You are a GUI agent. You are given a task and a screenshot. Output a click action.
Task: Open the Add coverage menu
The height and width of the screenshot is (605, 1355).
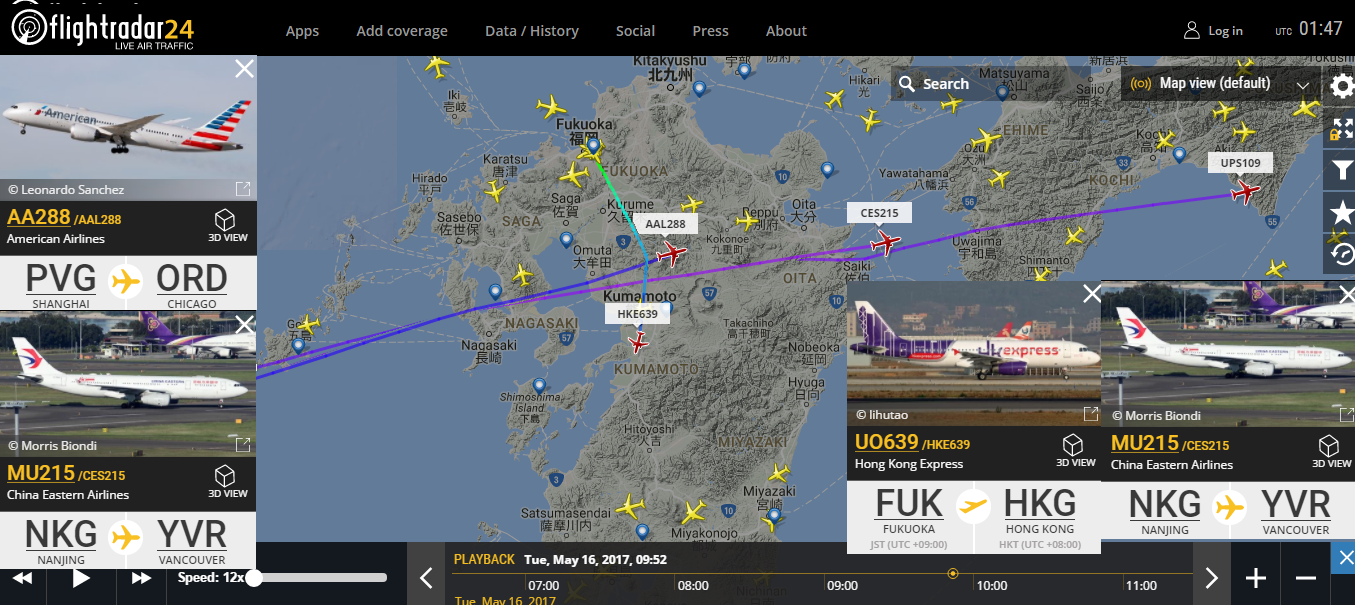[x=402, y=31]
